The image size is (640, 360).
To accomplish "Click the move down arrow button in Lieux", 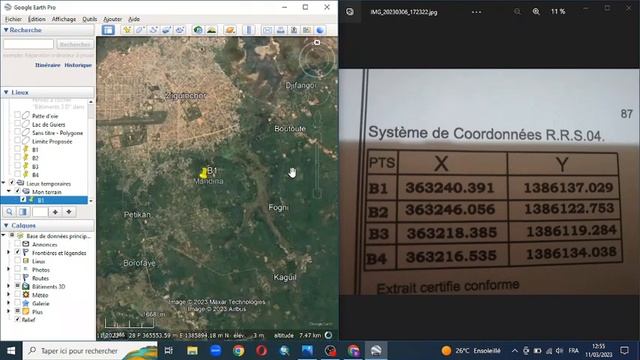I will coord(69,212).
